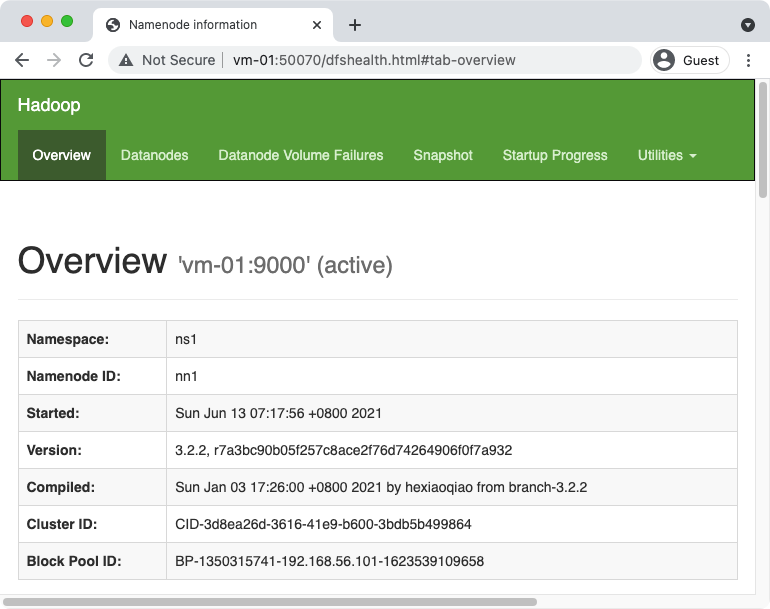Click the tab search dropdown arrow
This screenshot has height=609, width=770.
click(x=747, y=25)
